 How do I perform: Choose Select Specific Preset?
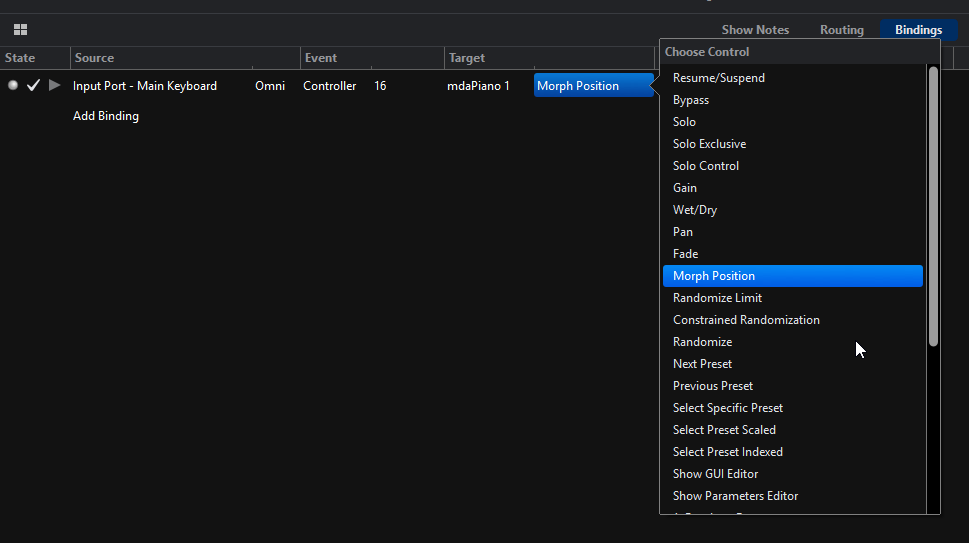tap(793, 408)
